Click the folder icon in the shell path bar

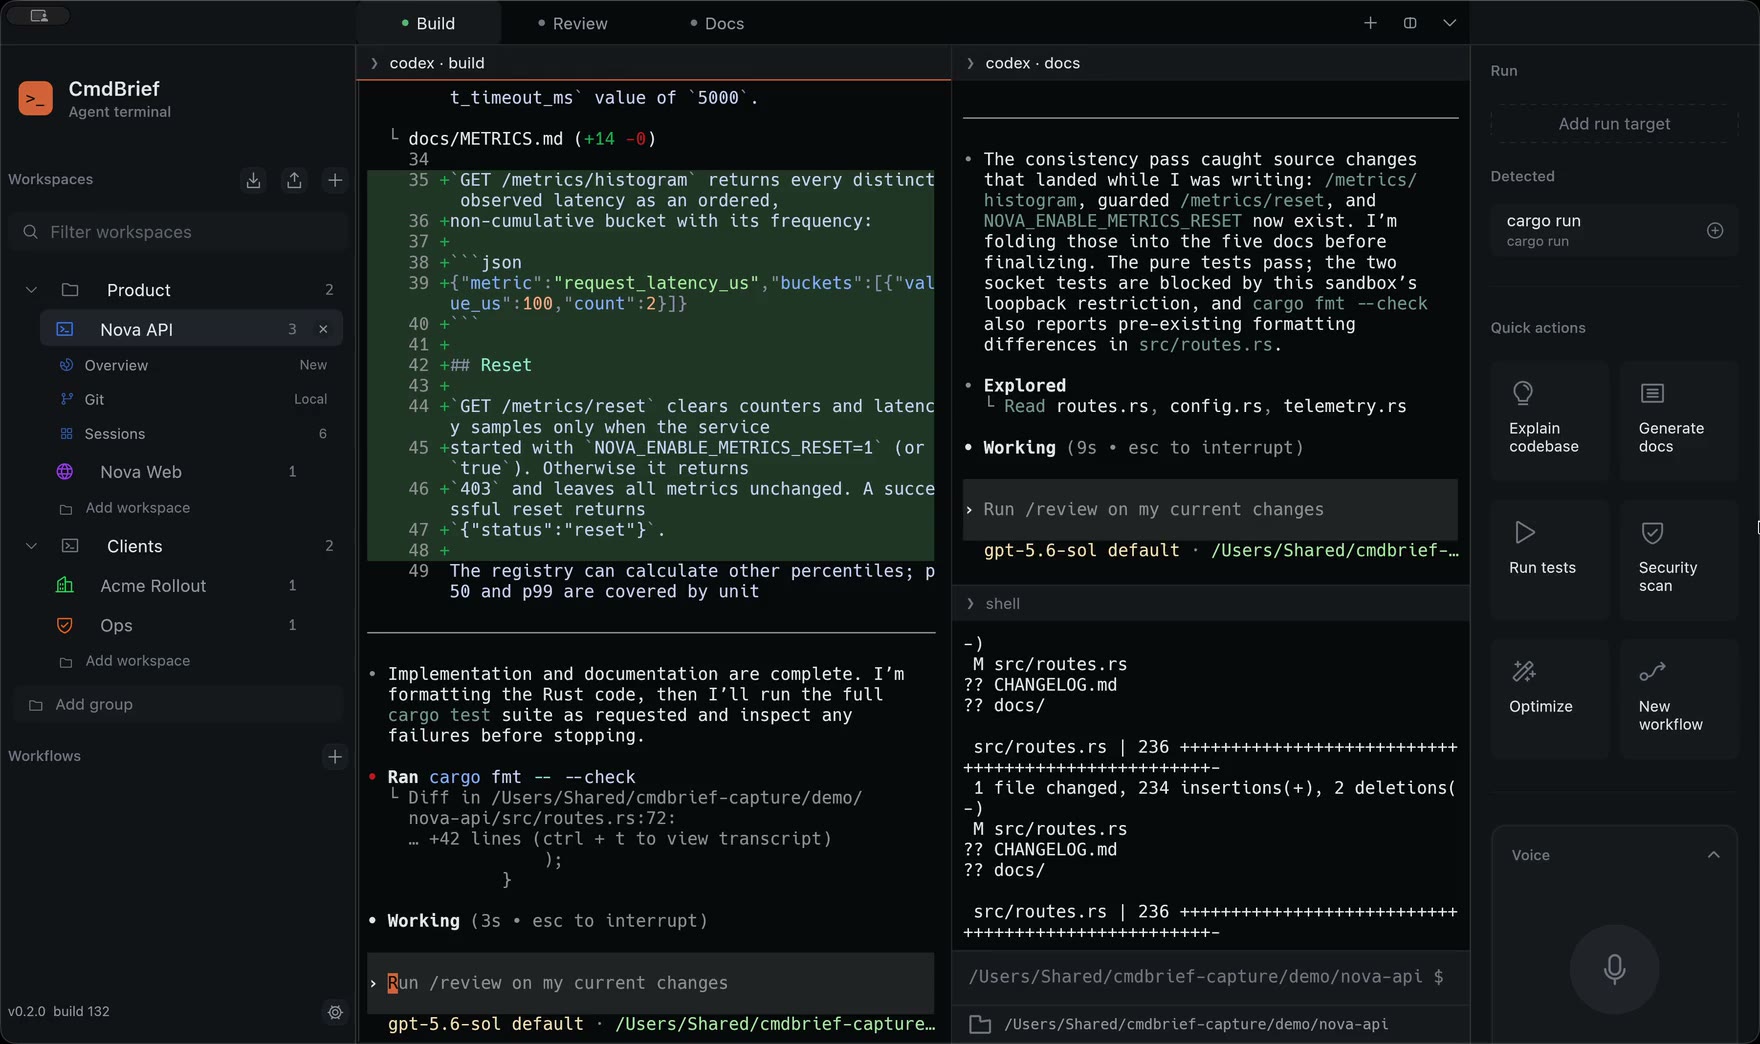click(x=980, y=1024)
